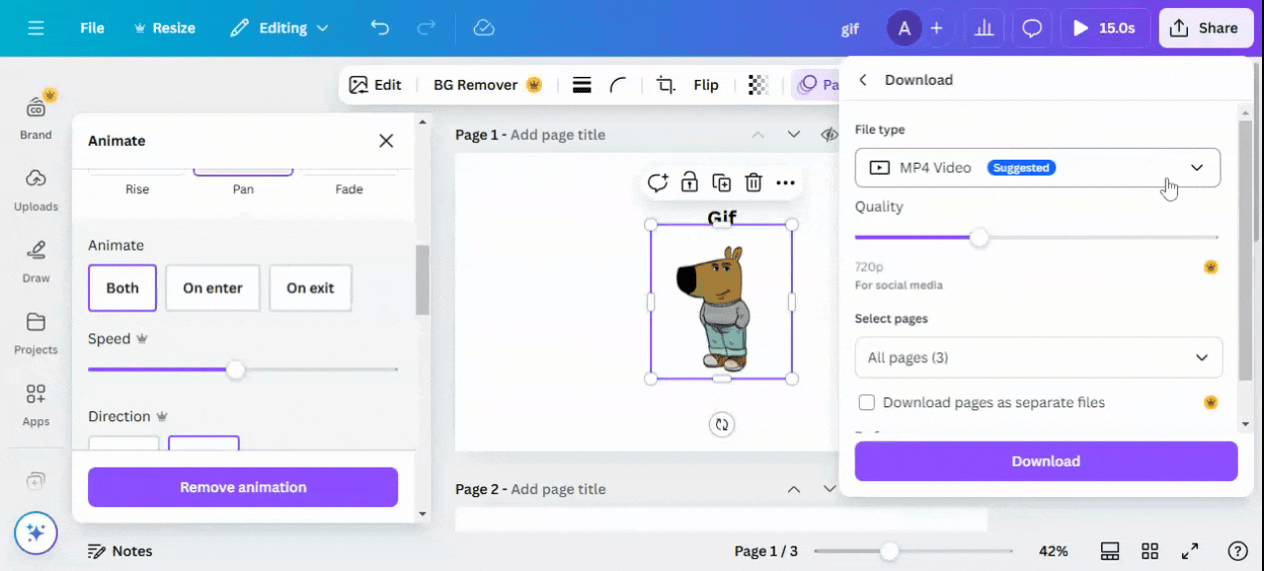This screenshot has height=571, width=1264.
Task: Open the File menu
Action: [92, 28]
